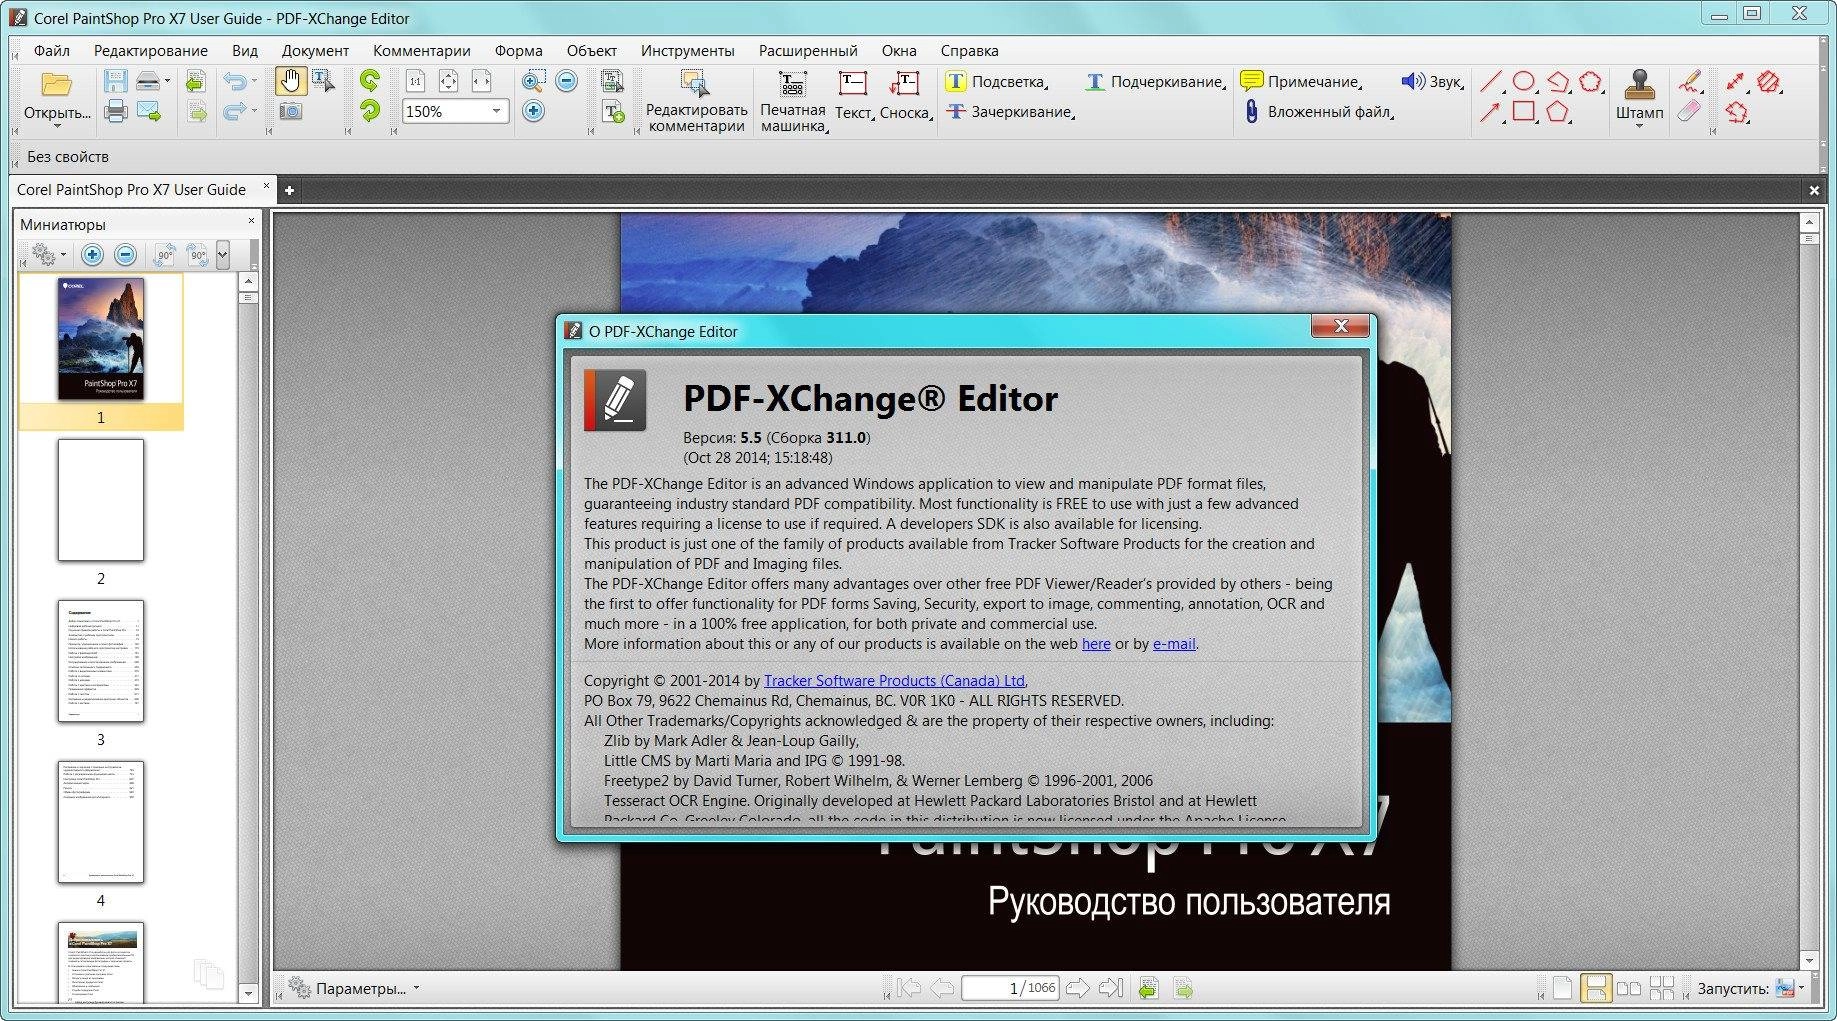The width and height of the screenshot is (1837, 1021).
Task: Select the Текст text box tool
Action: pos(854,96)
